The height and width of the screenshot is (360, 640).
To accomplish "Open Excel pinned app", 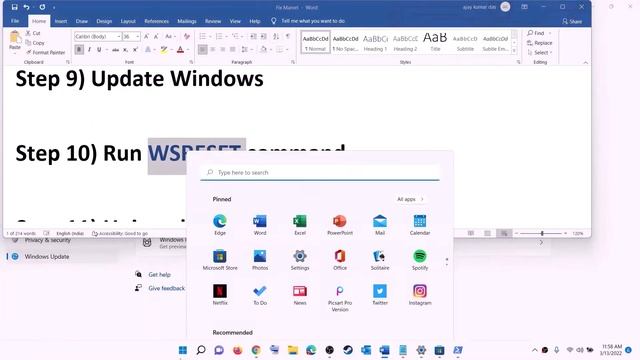I will tap(300, 224).
